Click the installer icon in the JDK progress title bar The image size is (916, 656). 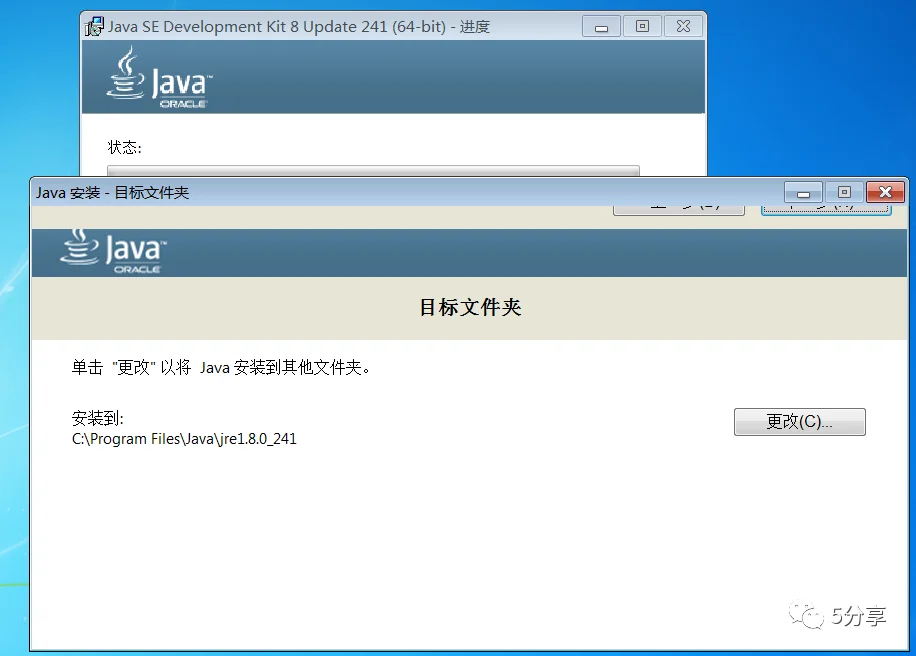coord(94,26)
